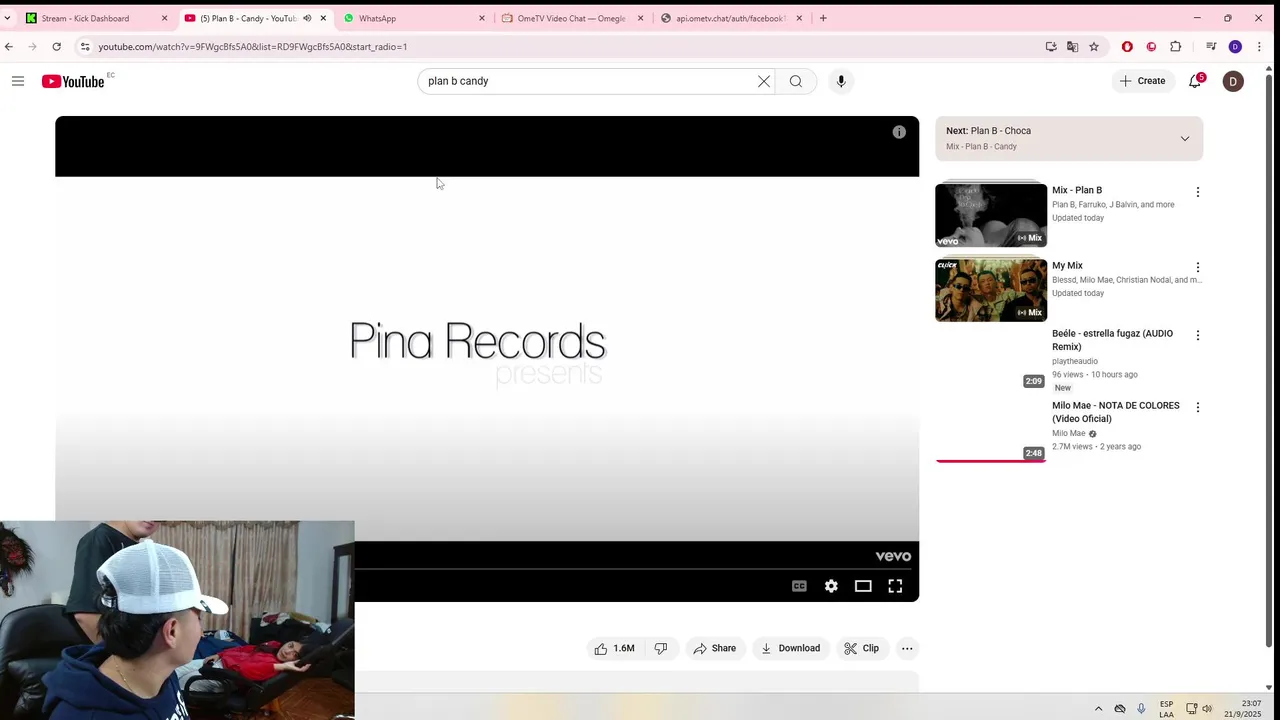The height and width of the screenshot is (720, 1280).
Task: Open My Mix thumbnail
Action: [x=991, y=290]
